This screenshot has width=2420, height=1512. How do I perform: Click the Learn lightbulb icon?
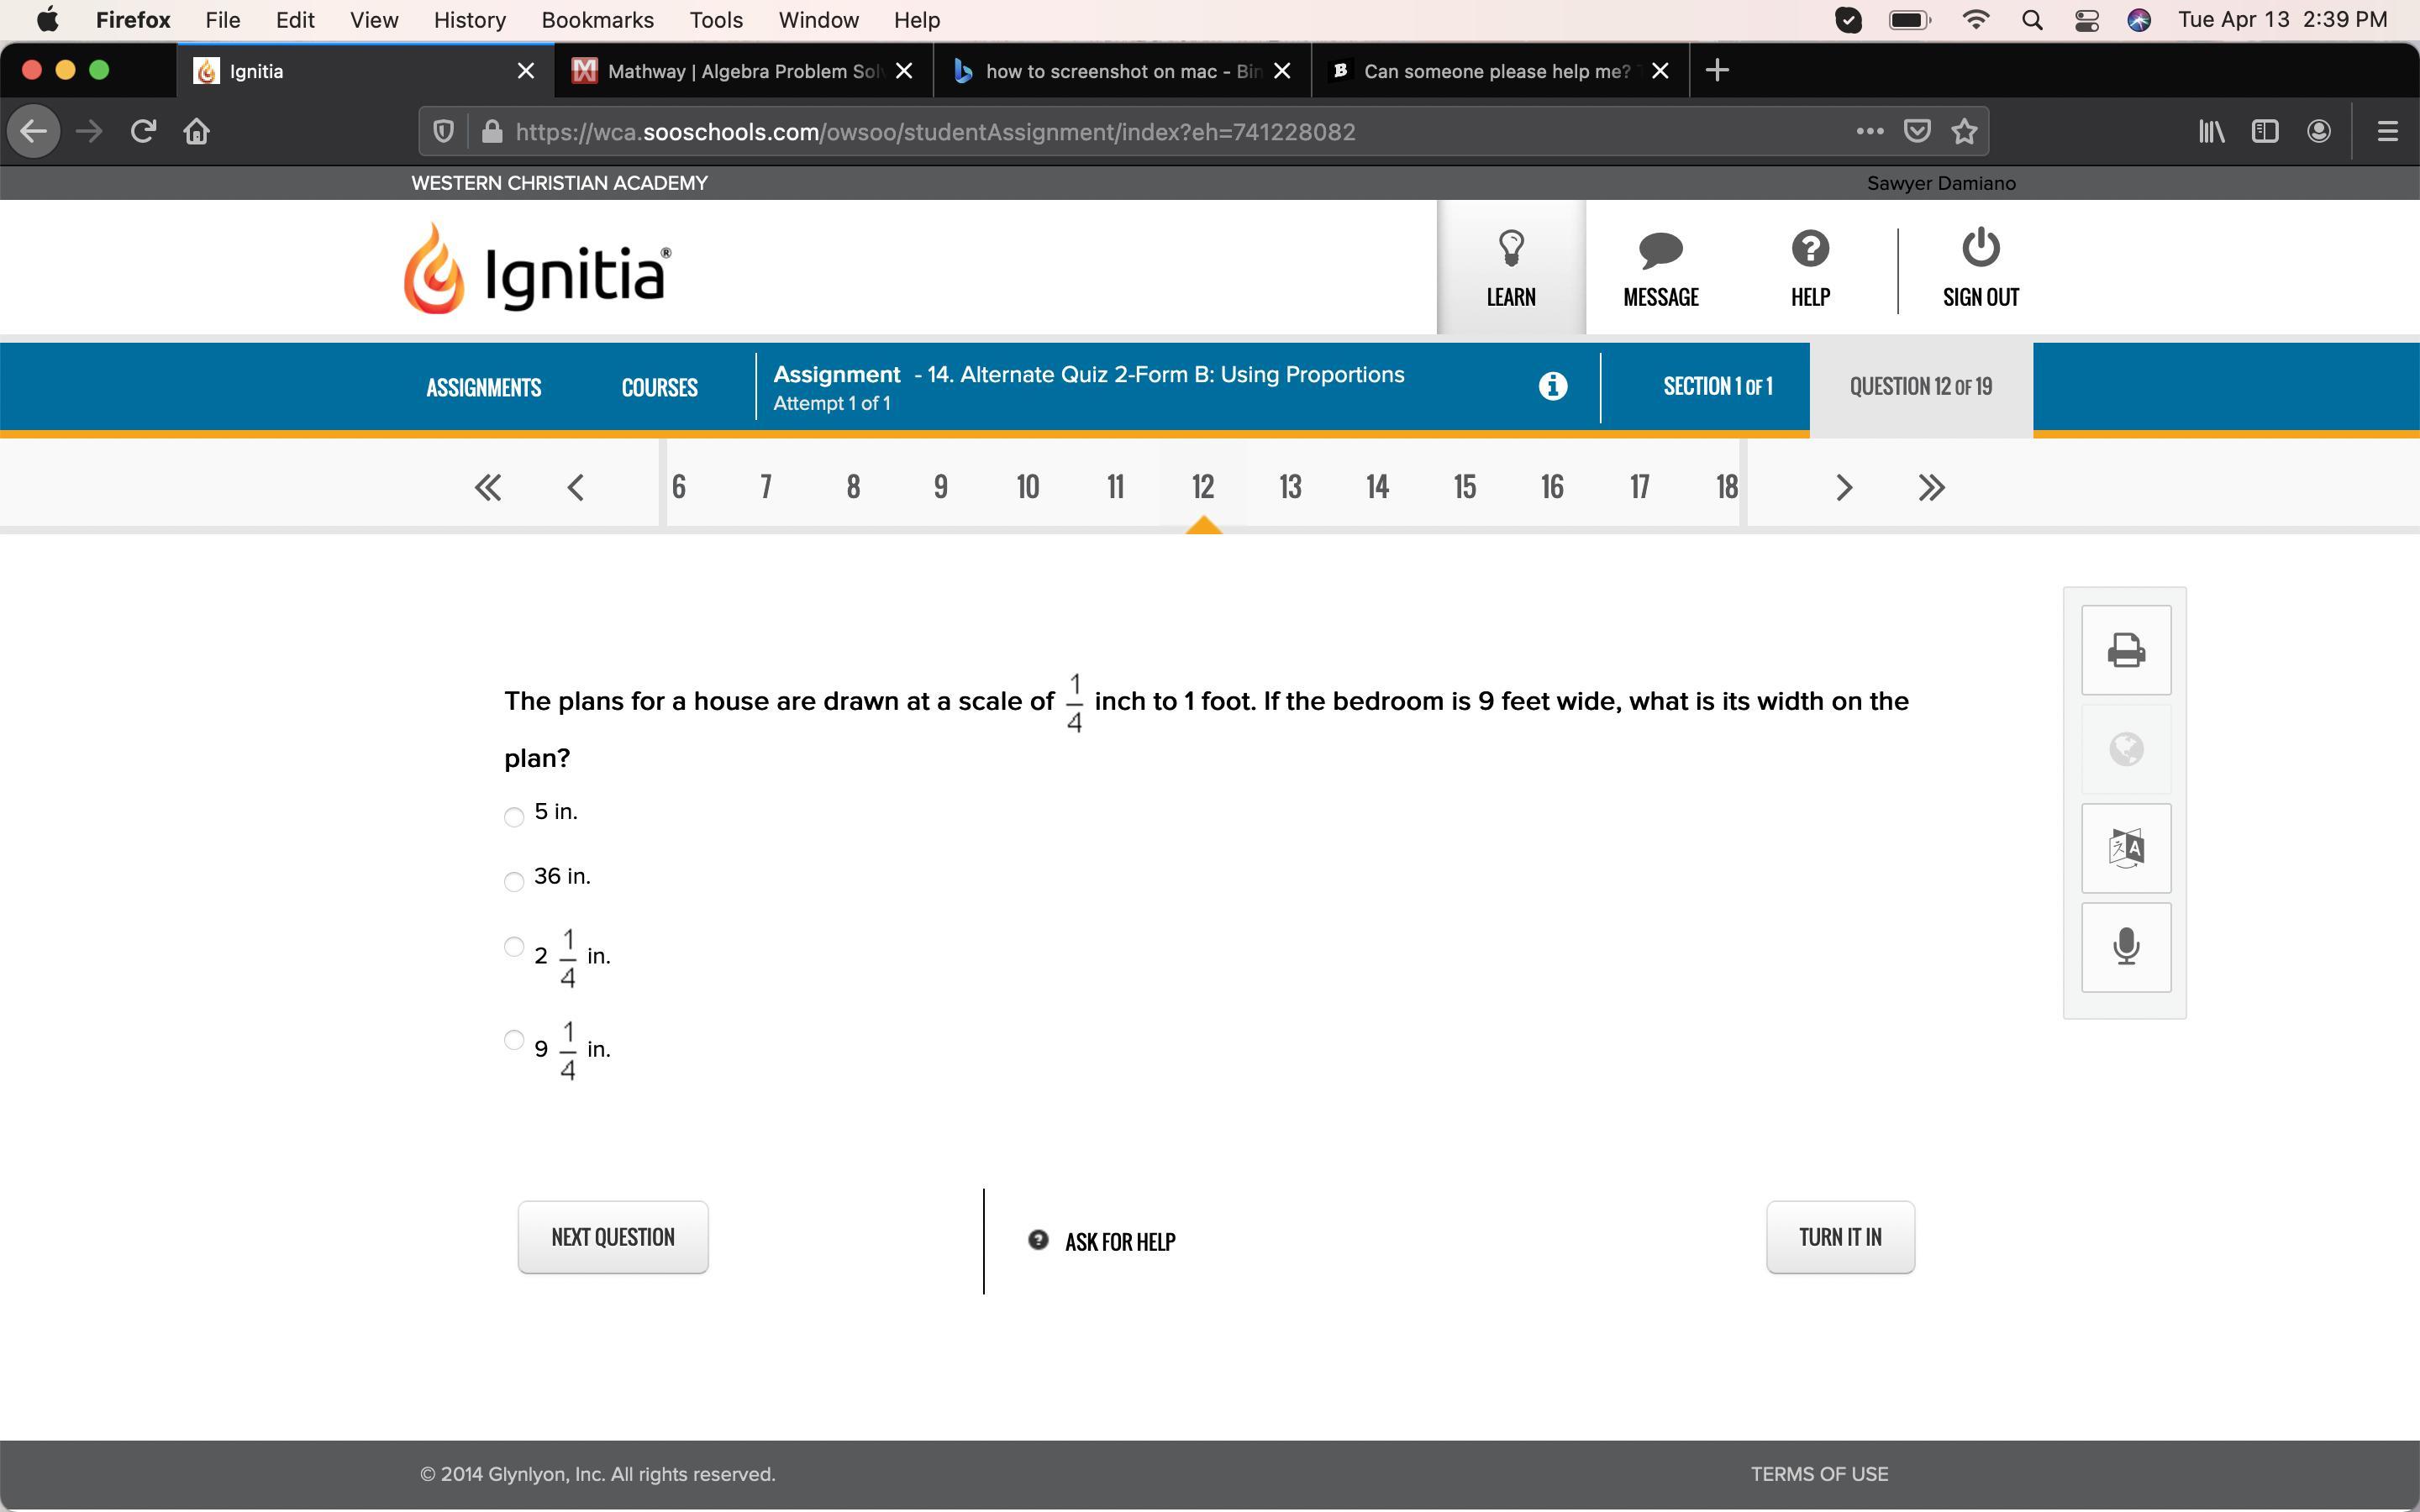tap(1510, 248)
